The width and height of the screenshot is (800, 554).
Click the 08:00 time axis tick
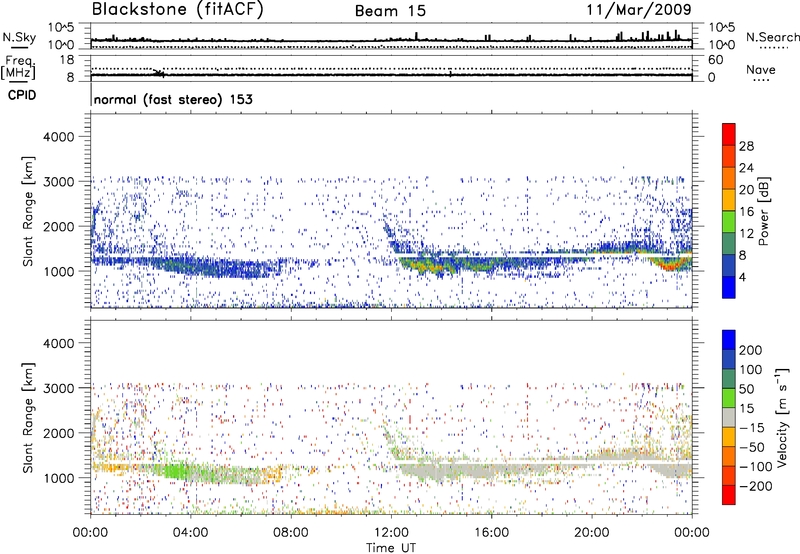tap(291, 533)
